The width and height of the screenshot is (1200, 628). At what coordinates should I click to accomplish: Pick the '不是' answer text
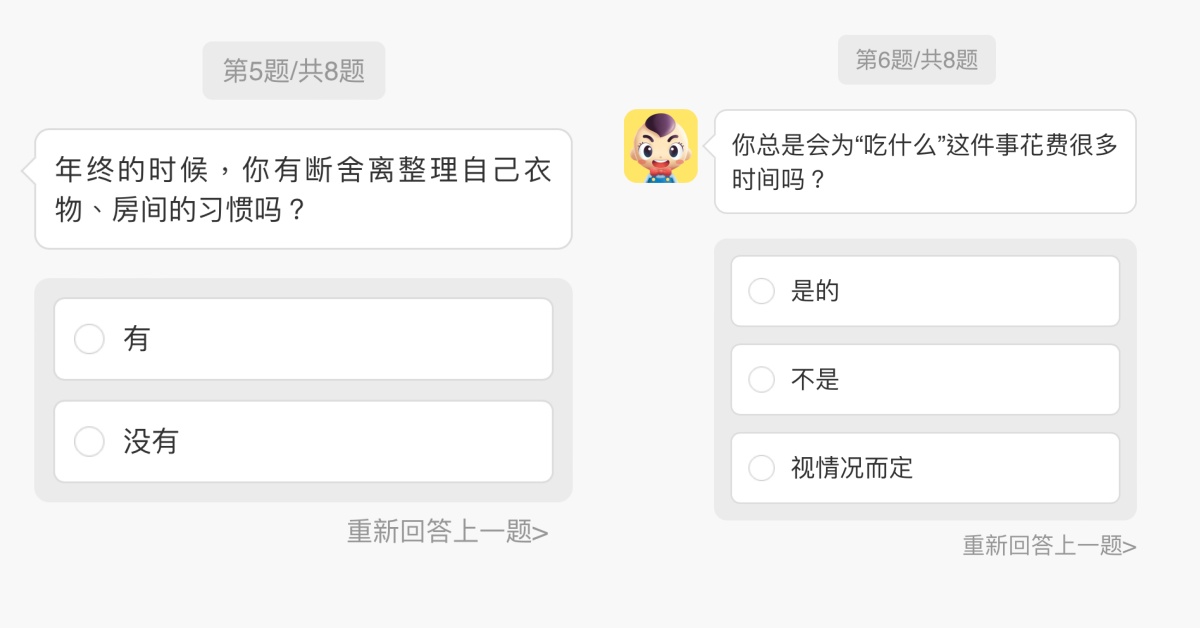click(815, 379)
